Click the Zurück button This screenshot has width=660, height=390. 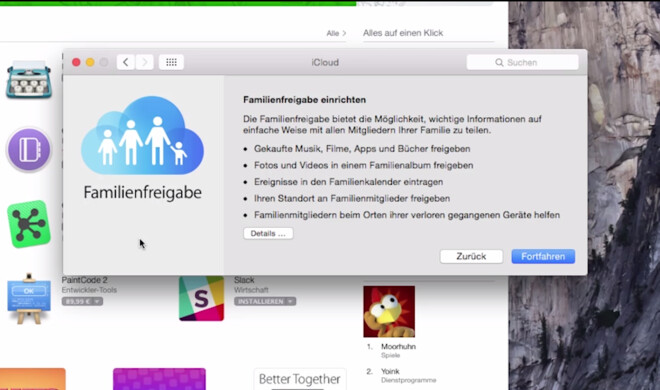(x=471, y=256)
